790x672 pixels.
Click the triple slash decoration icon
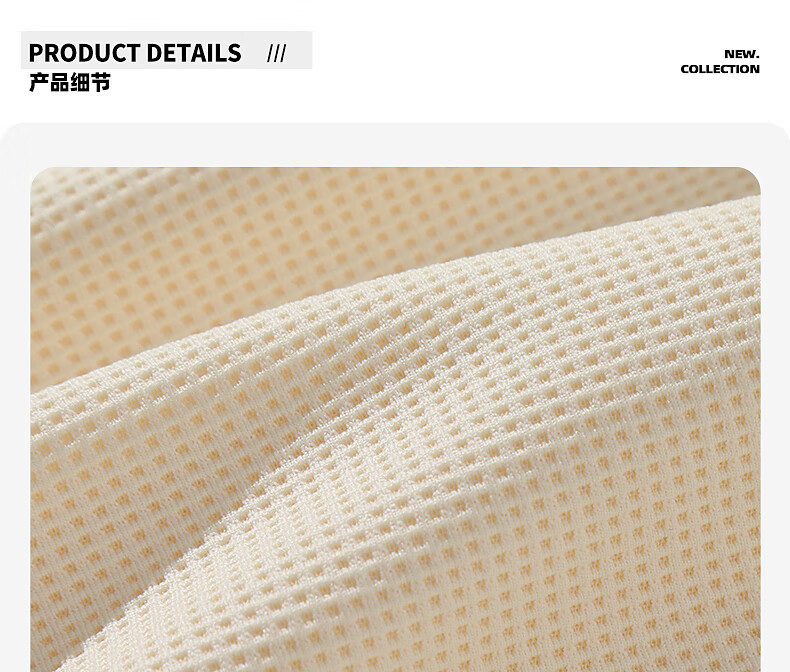277,53
